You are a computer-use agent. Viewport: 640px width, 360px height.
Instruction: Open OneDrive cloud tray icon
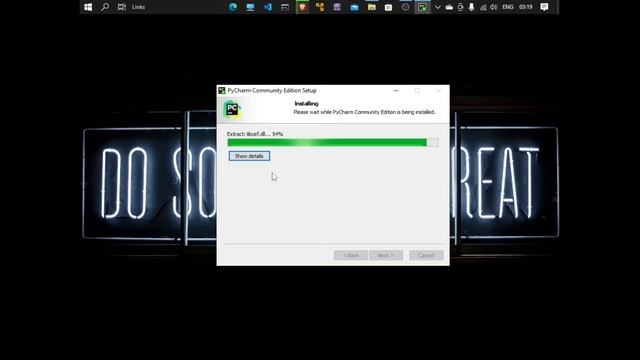pyautogui.click(x=449, y=7)
